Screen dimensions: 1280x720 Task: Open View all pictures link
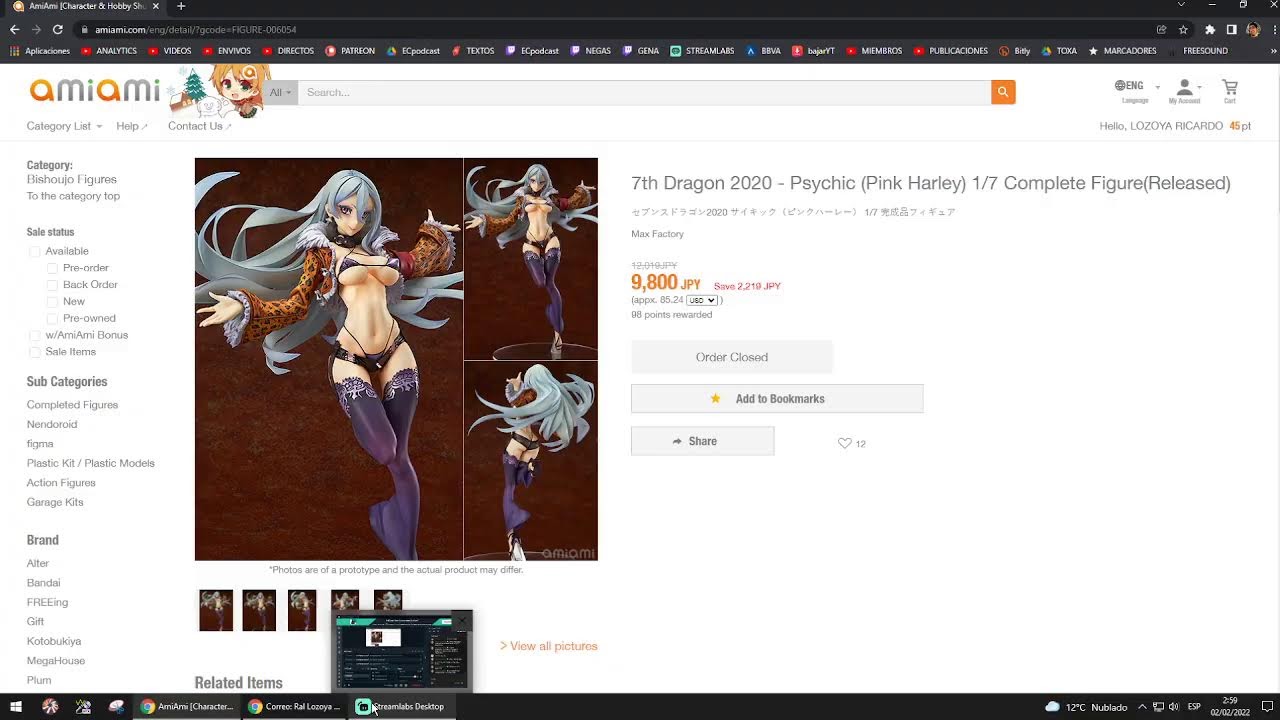point(549,646)
